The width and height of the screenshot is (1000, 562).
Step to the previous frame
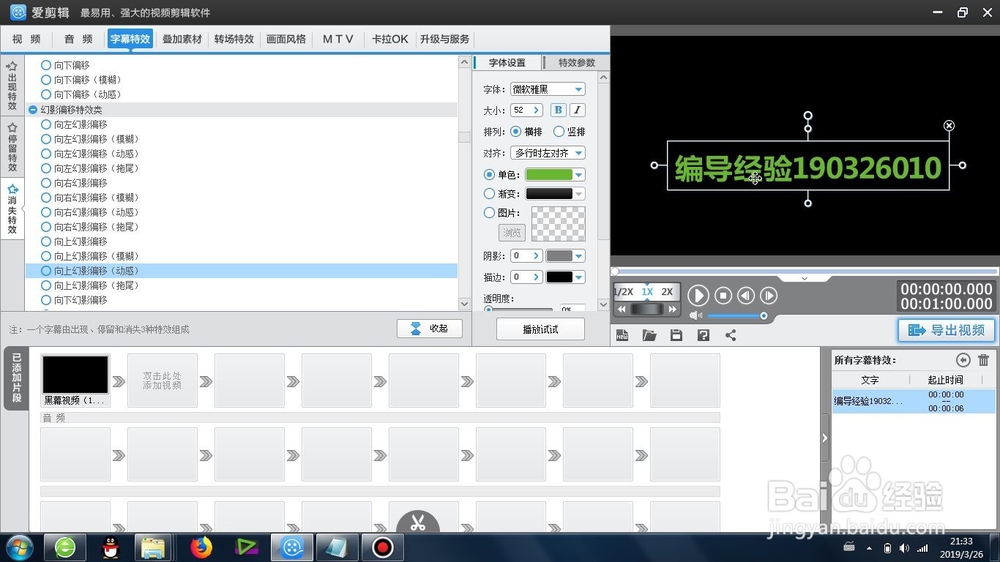[746, 295]
